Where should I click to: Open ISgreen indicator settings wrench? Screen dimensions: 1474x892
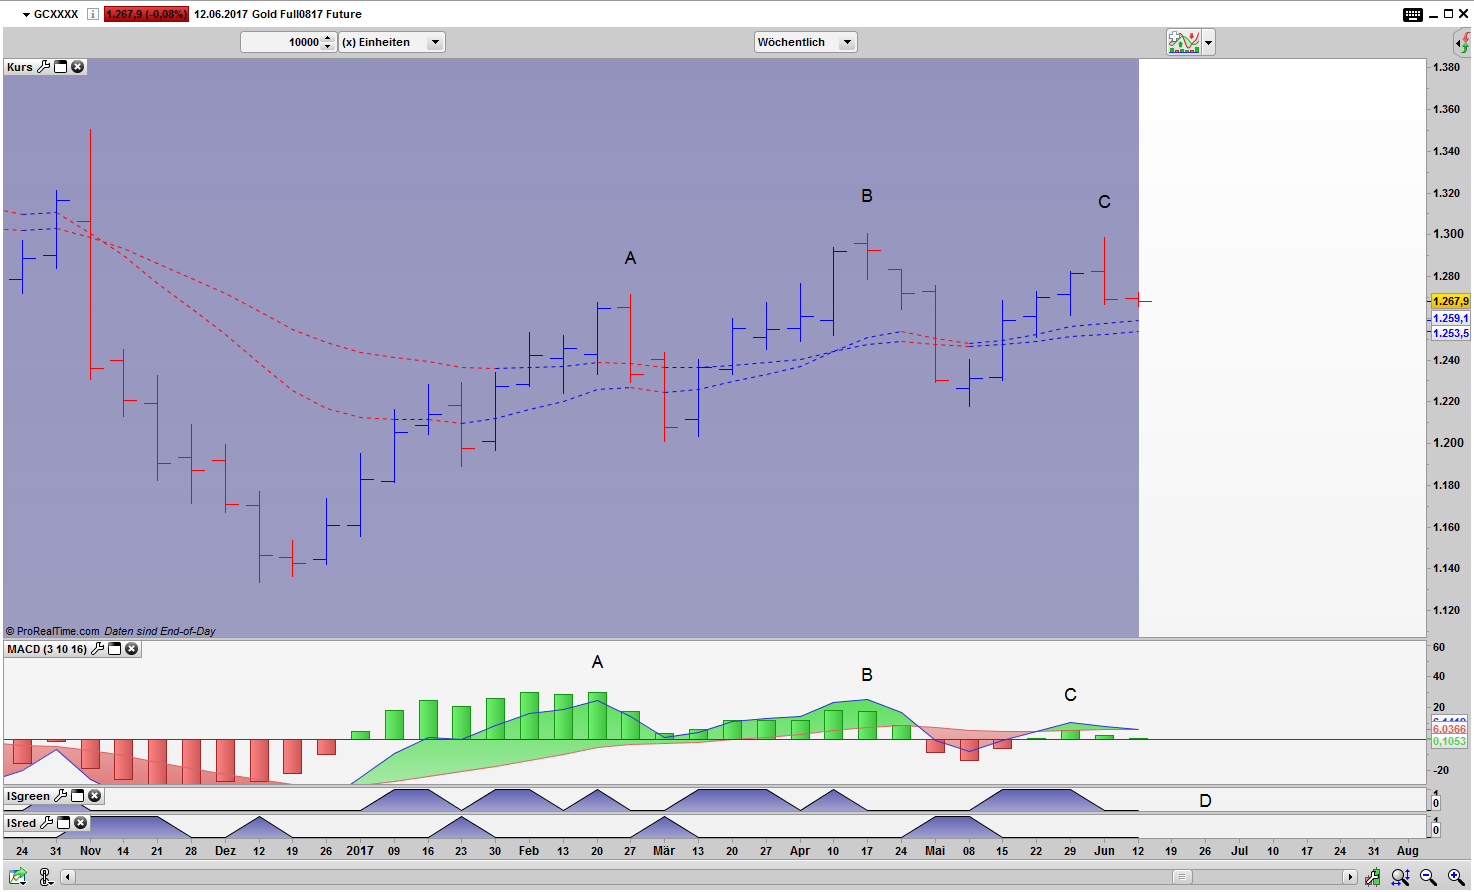point(60,796)
